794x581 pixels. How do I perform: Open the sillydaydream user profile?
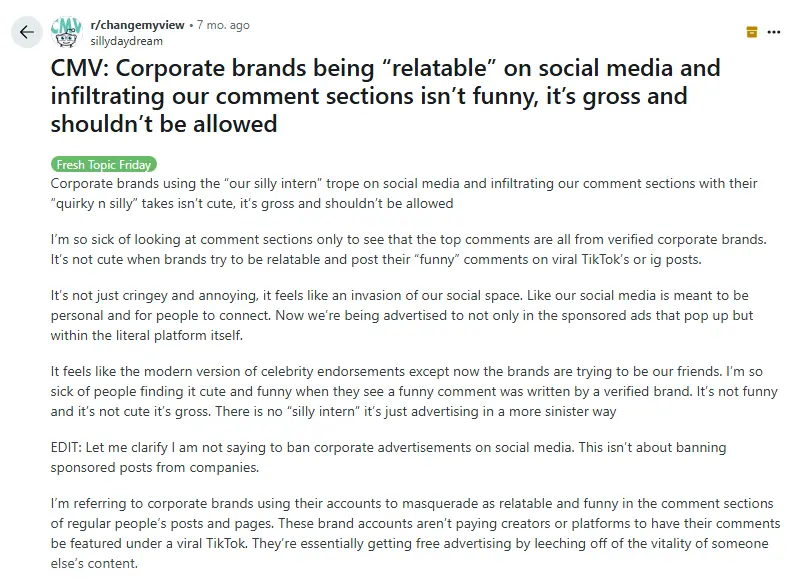pos(126,41)
